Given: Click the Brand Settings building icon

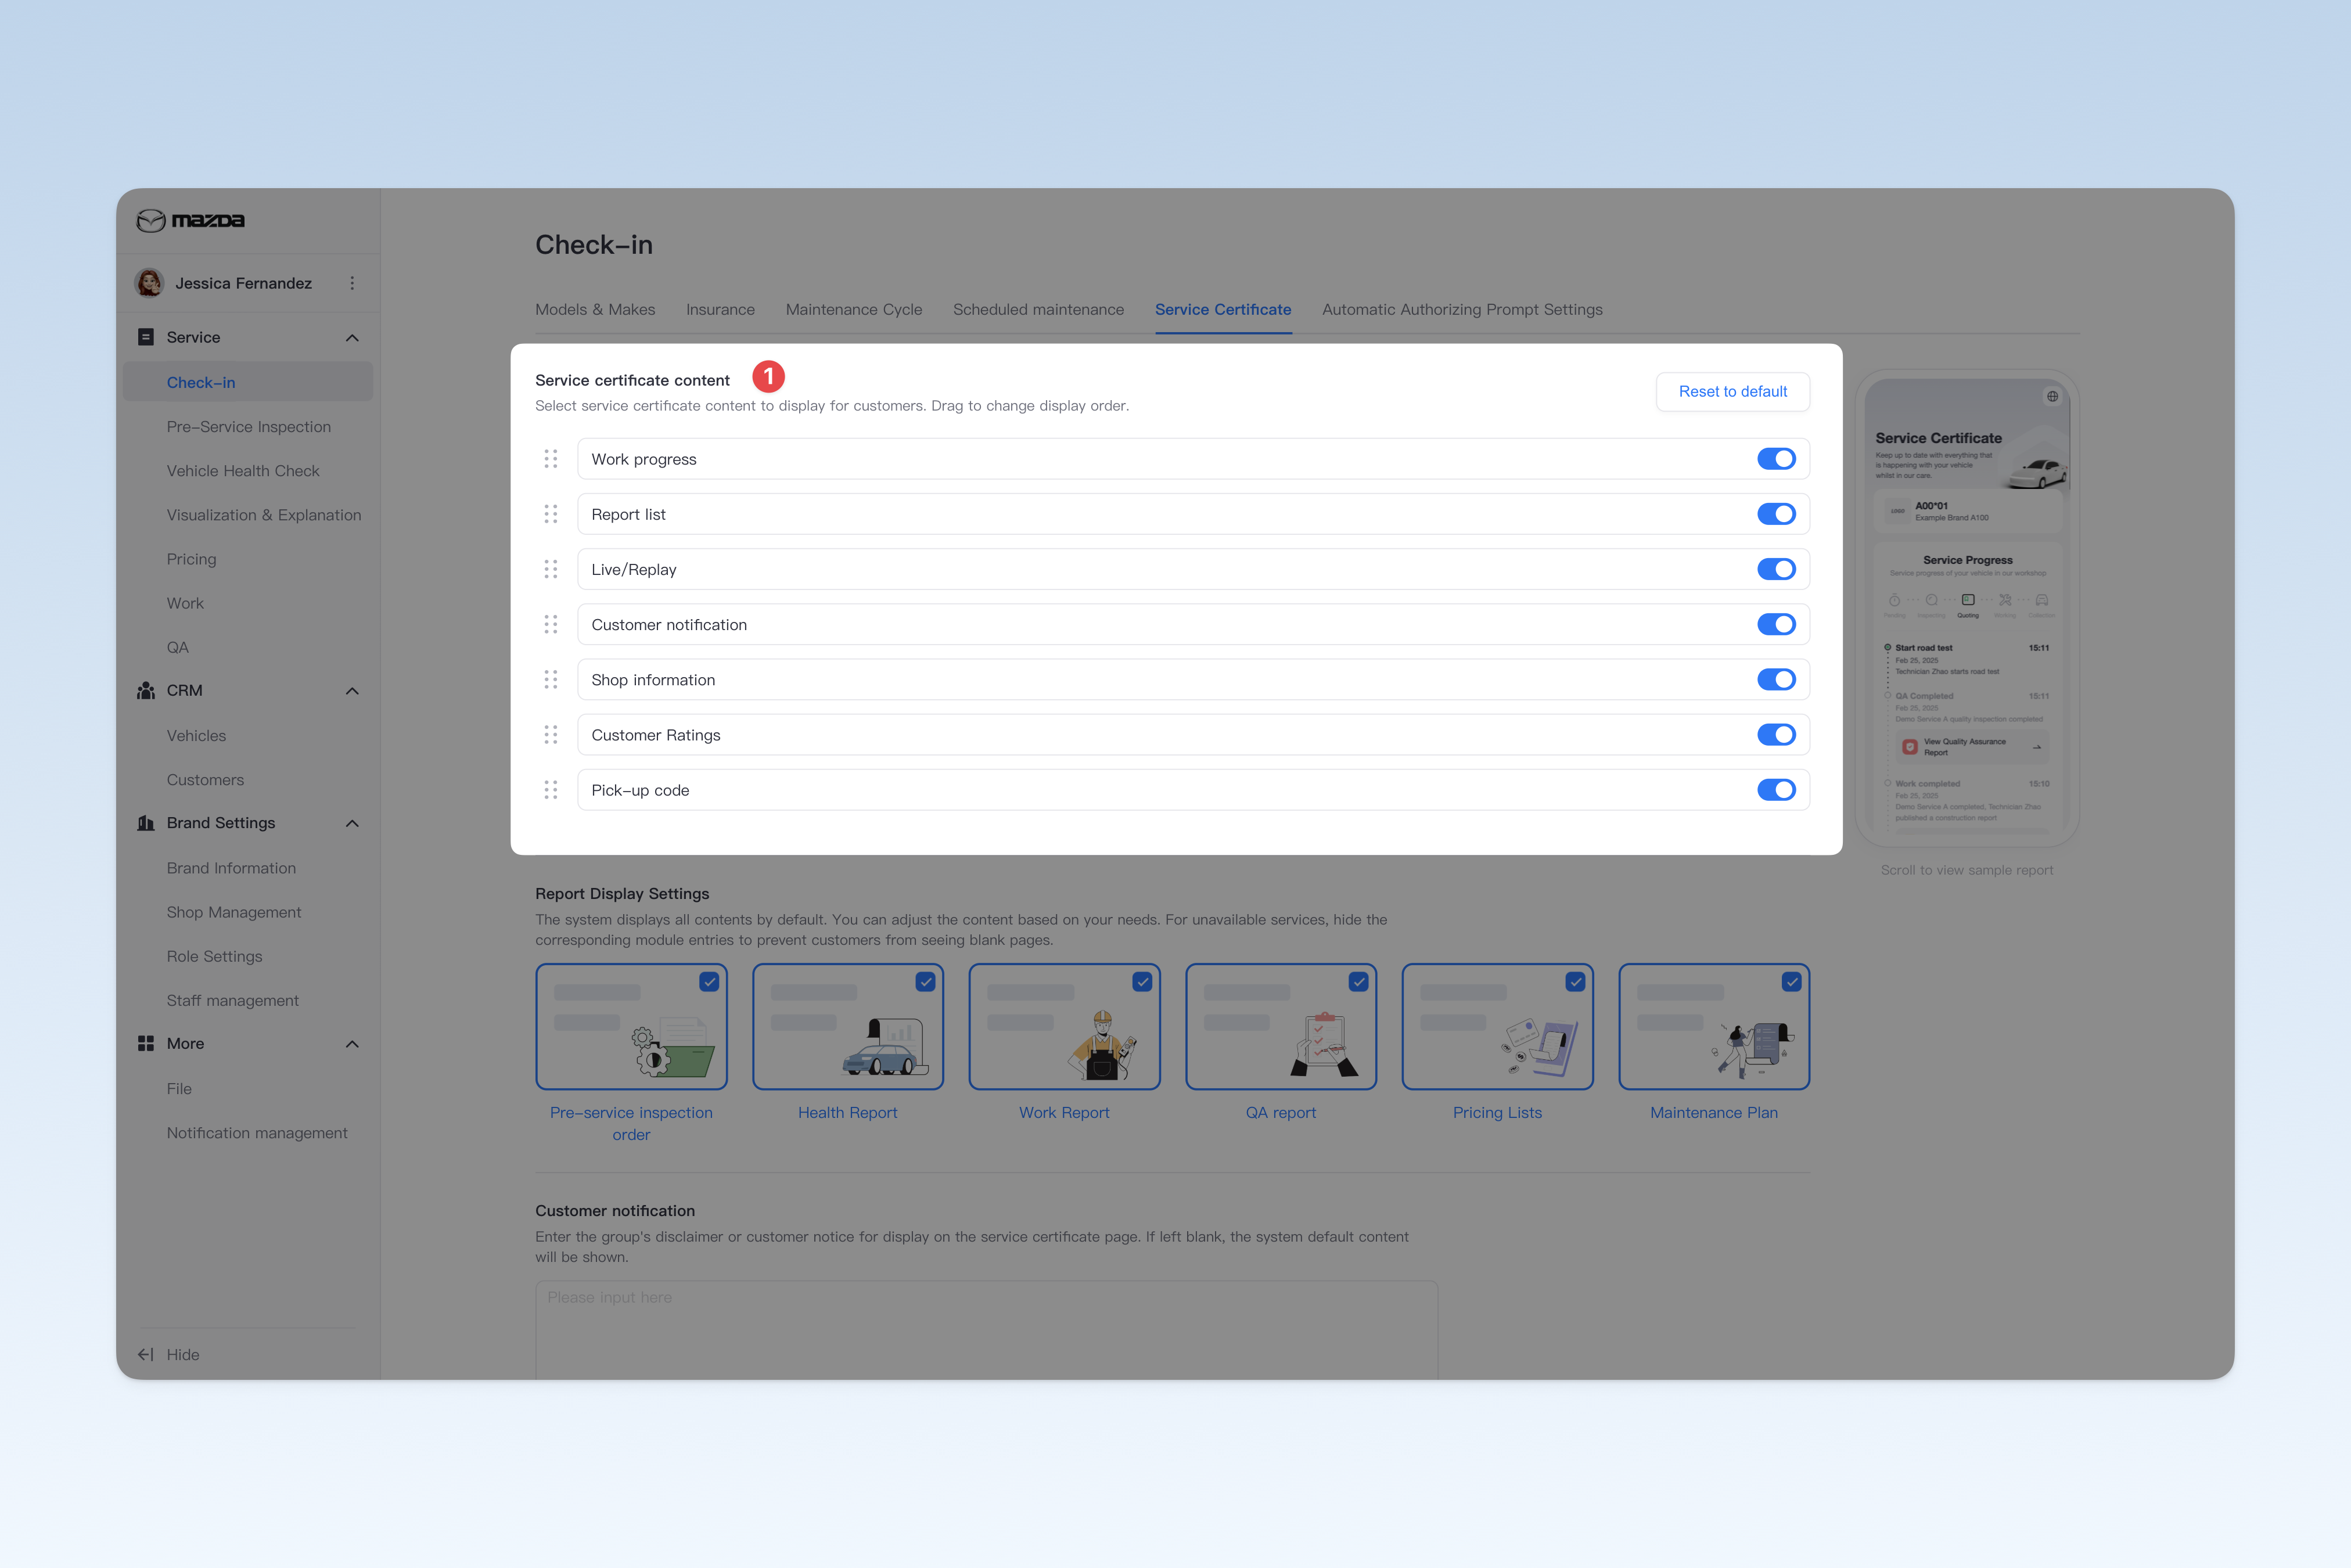Looking at the screenshot, I should click(x=146, y=823).
